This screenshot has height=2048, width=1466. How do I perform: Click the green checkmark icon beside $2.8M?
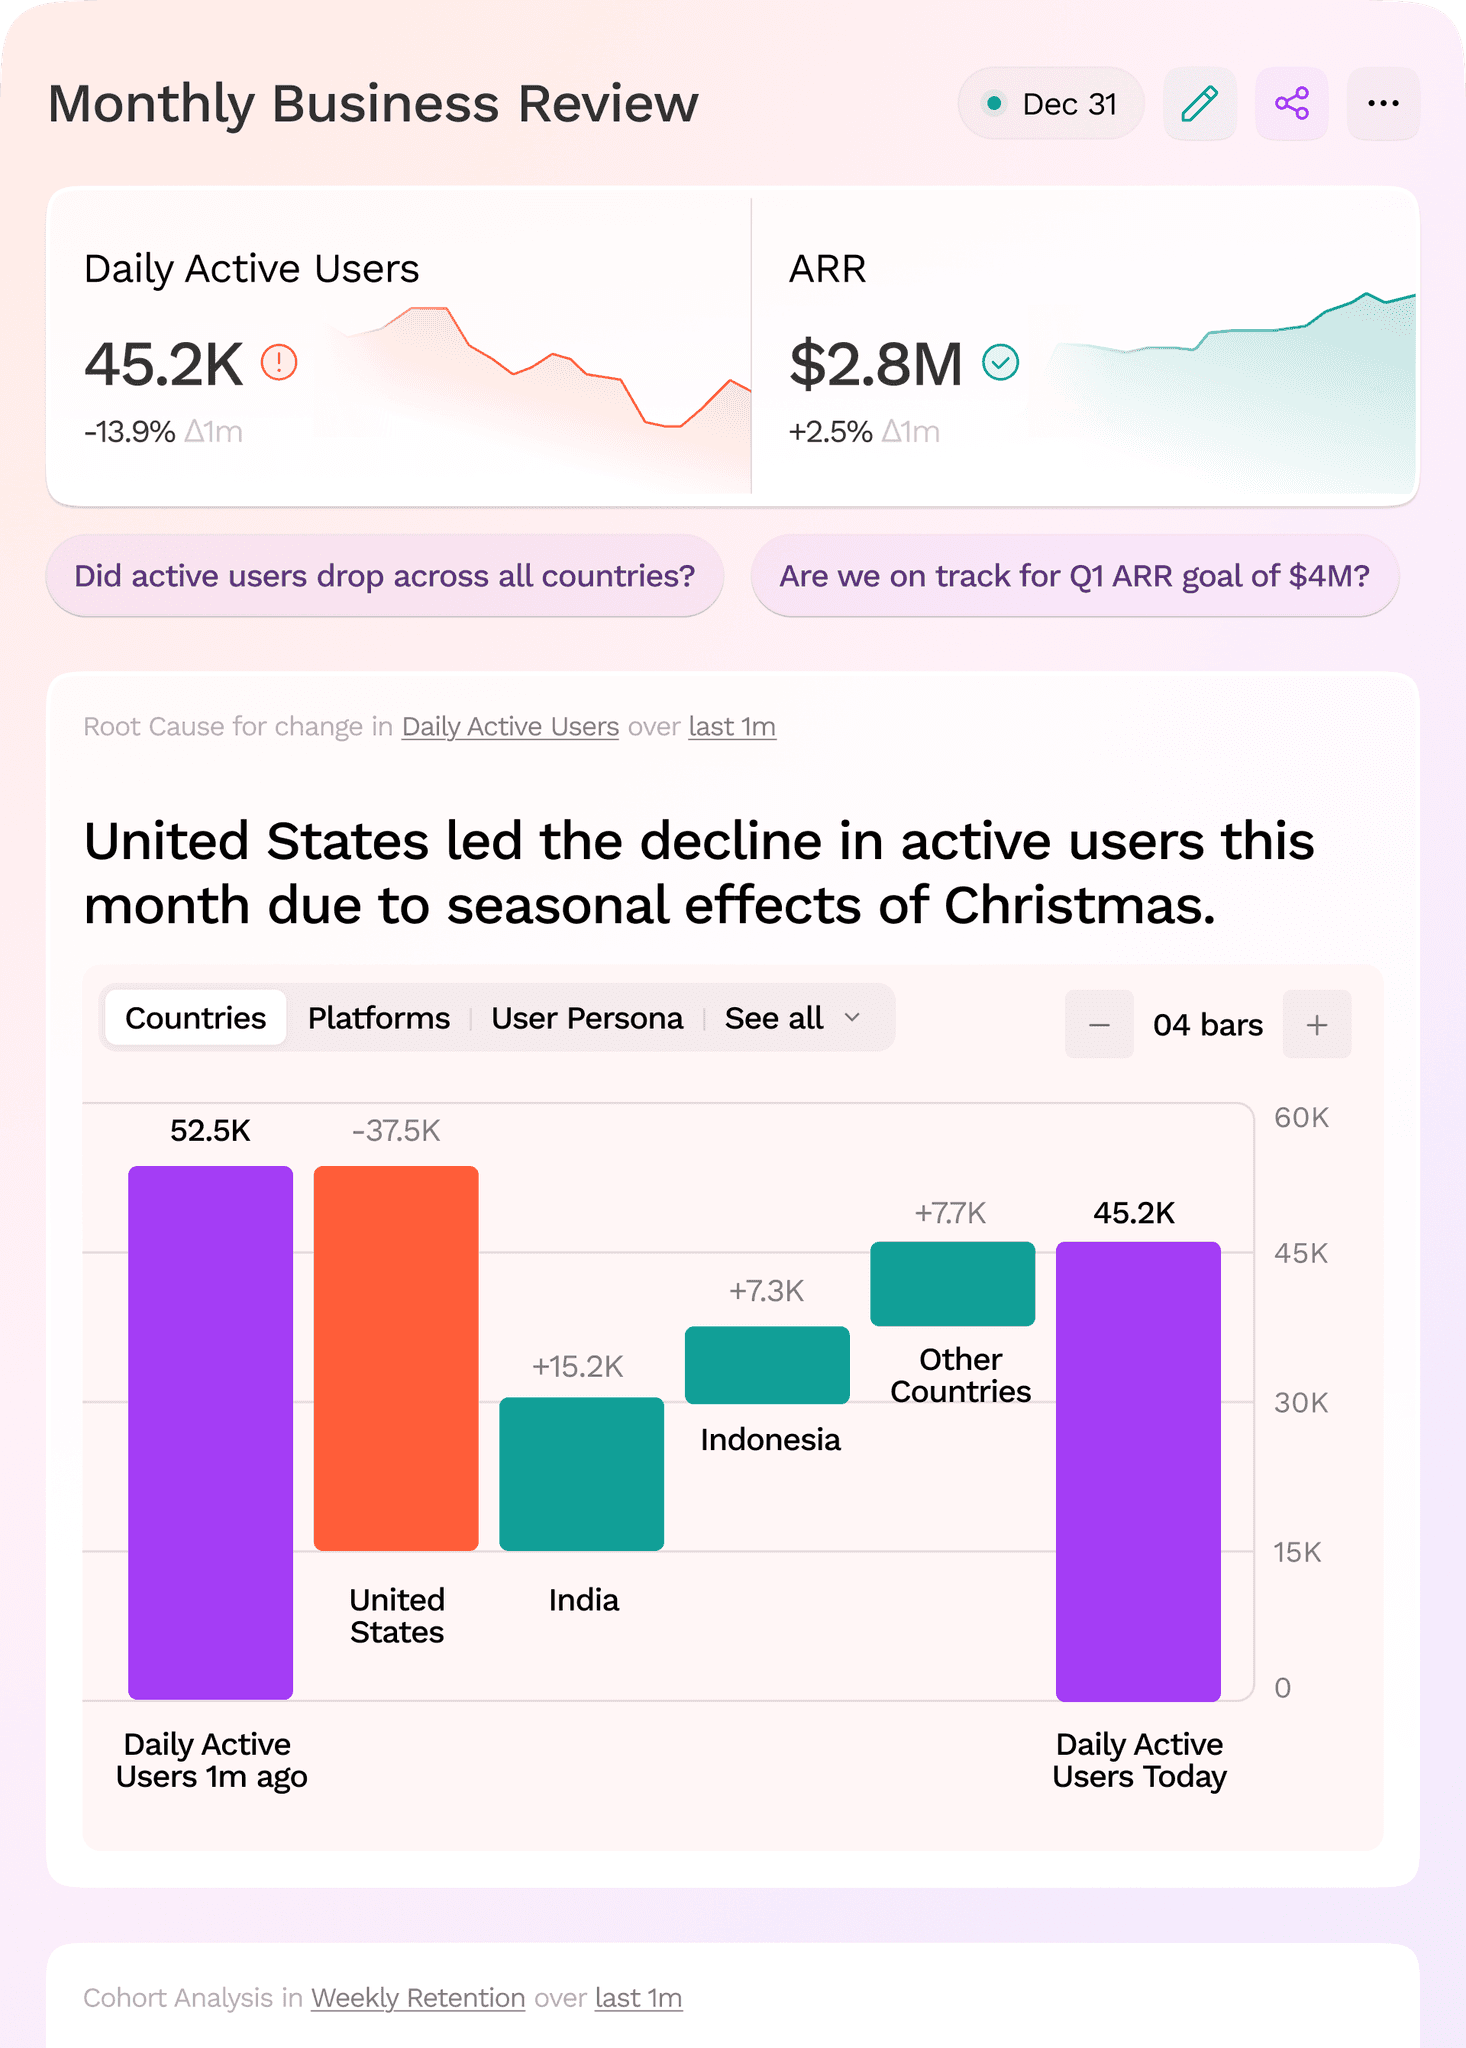[x=1001, y=362]
